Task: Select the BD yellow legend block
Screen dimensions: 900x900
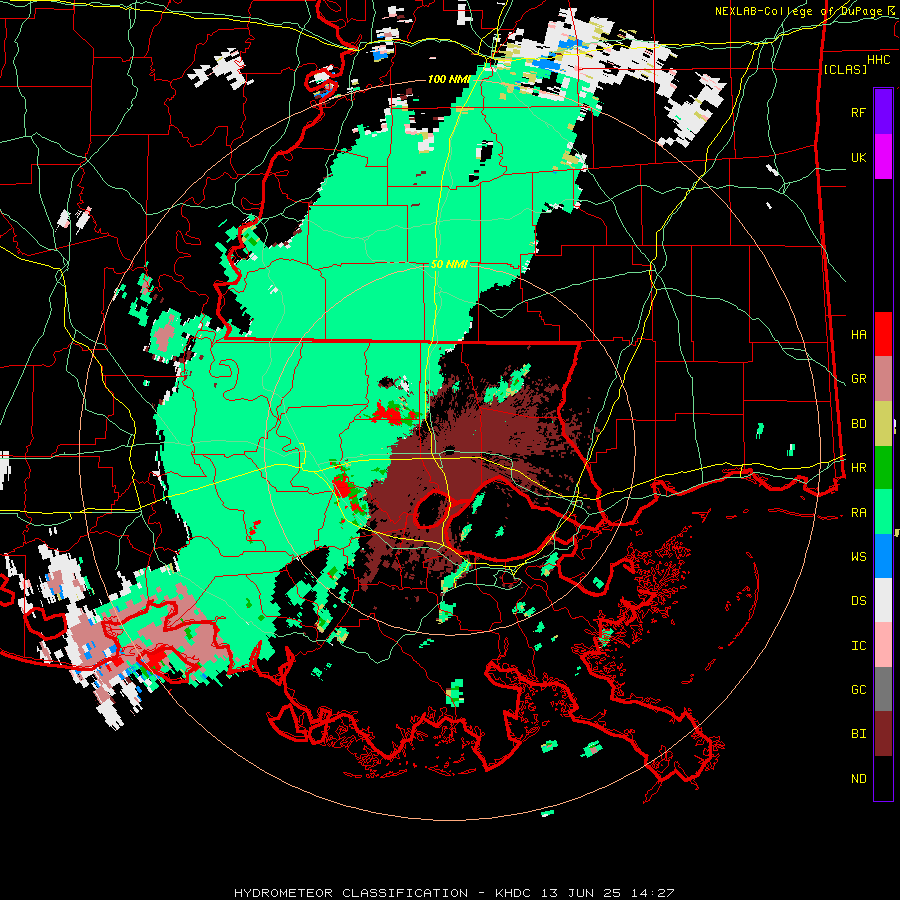Action: click(883, 423)
